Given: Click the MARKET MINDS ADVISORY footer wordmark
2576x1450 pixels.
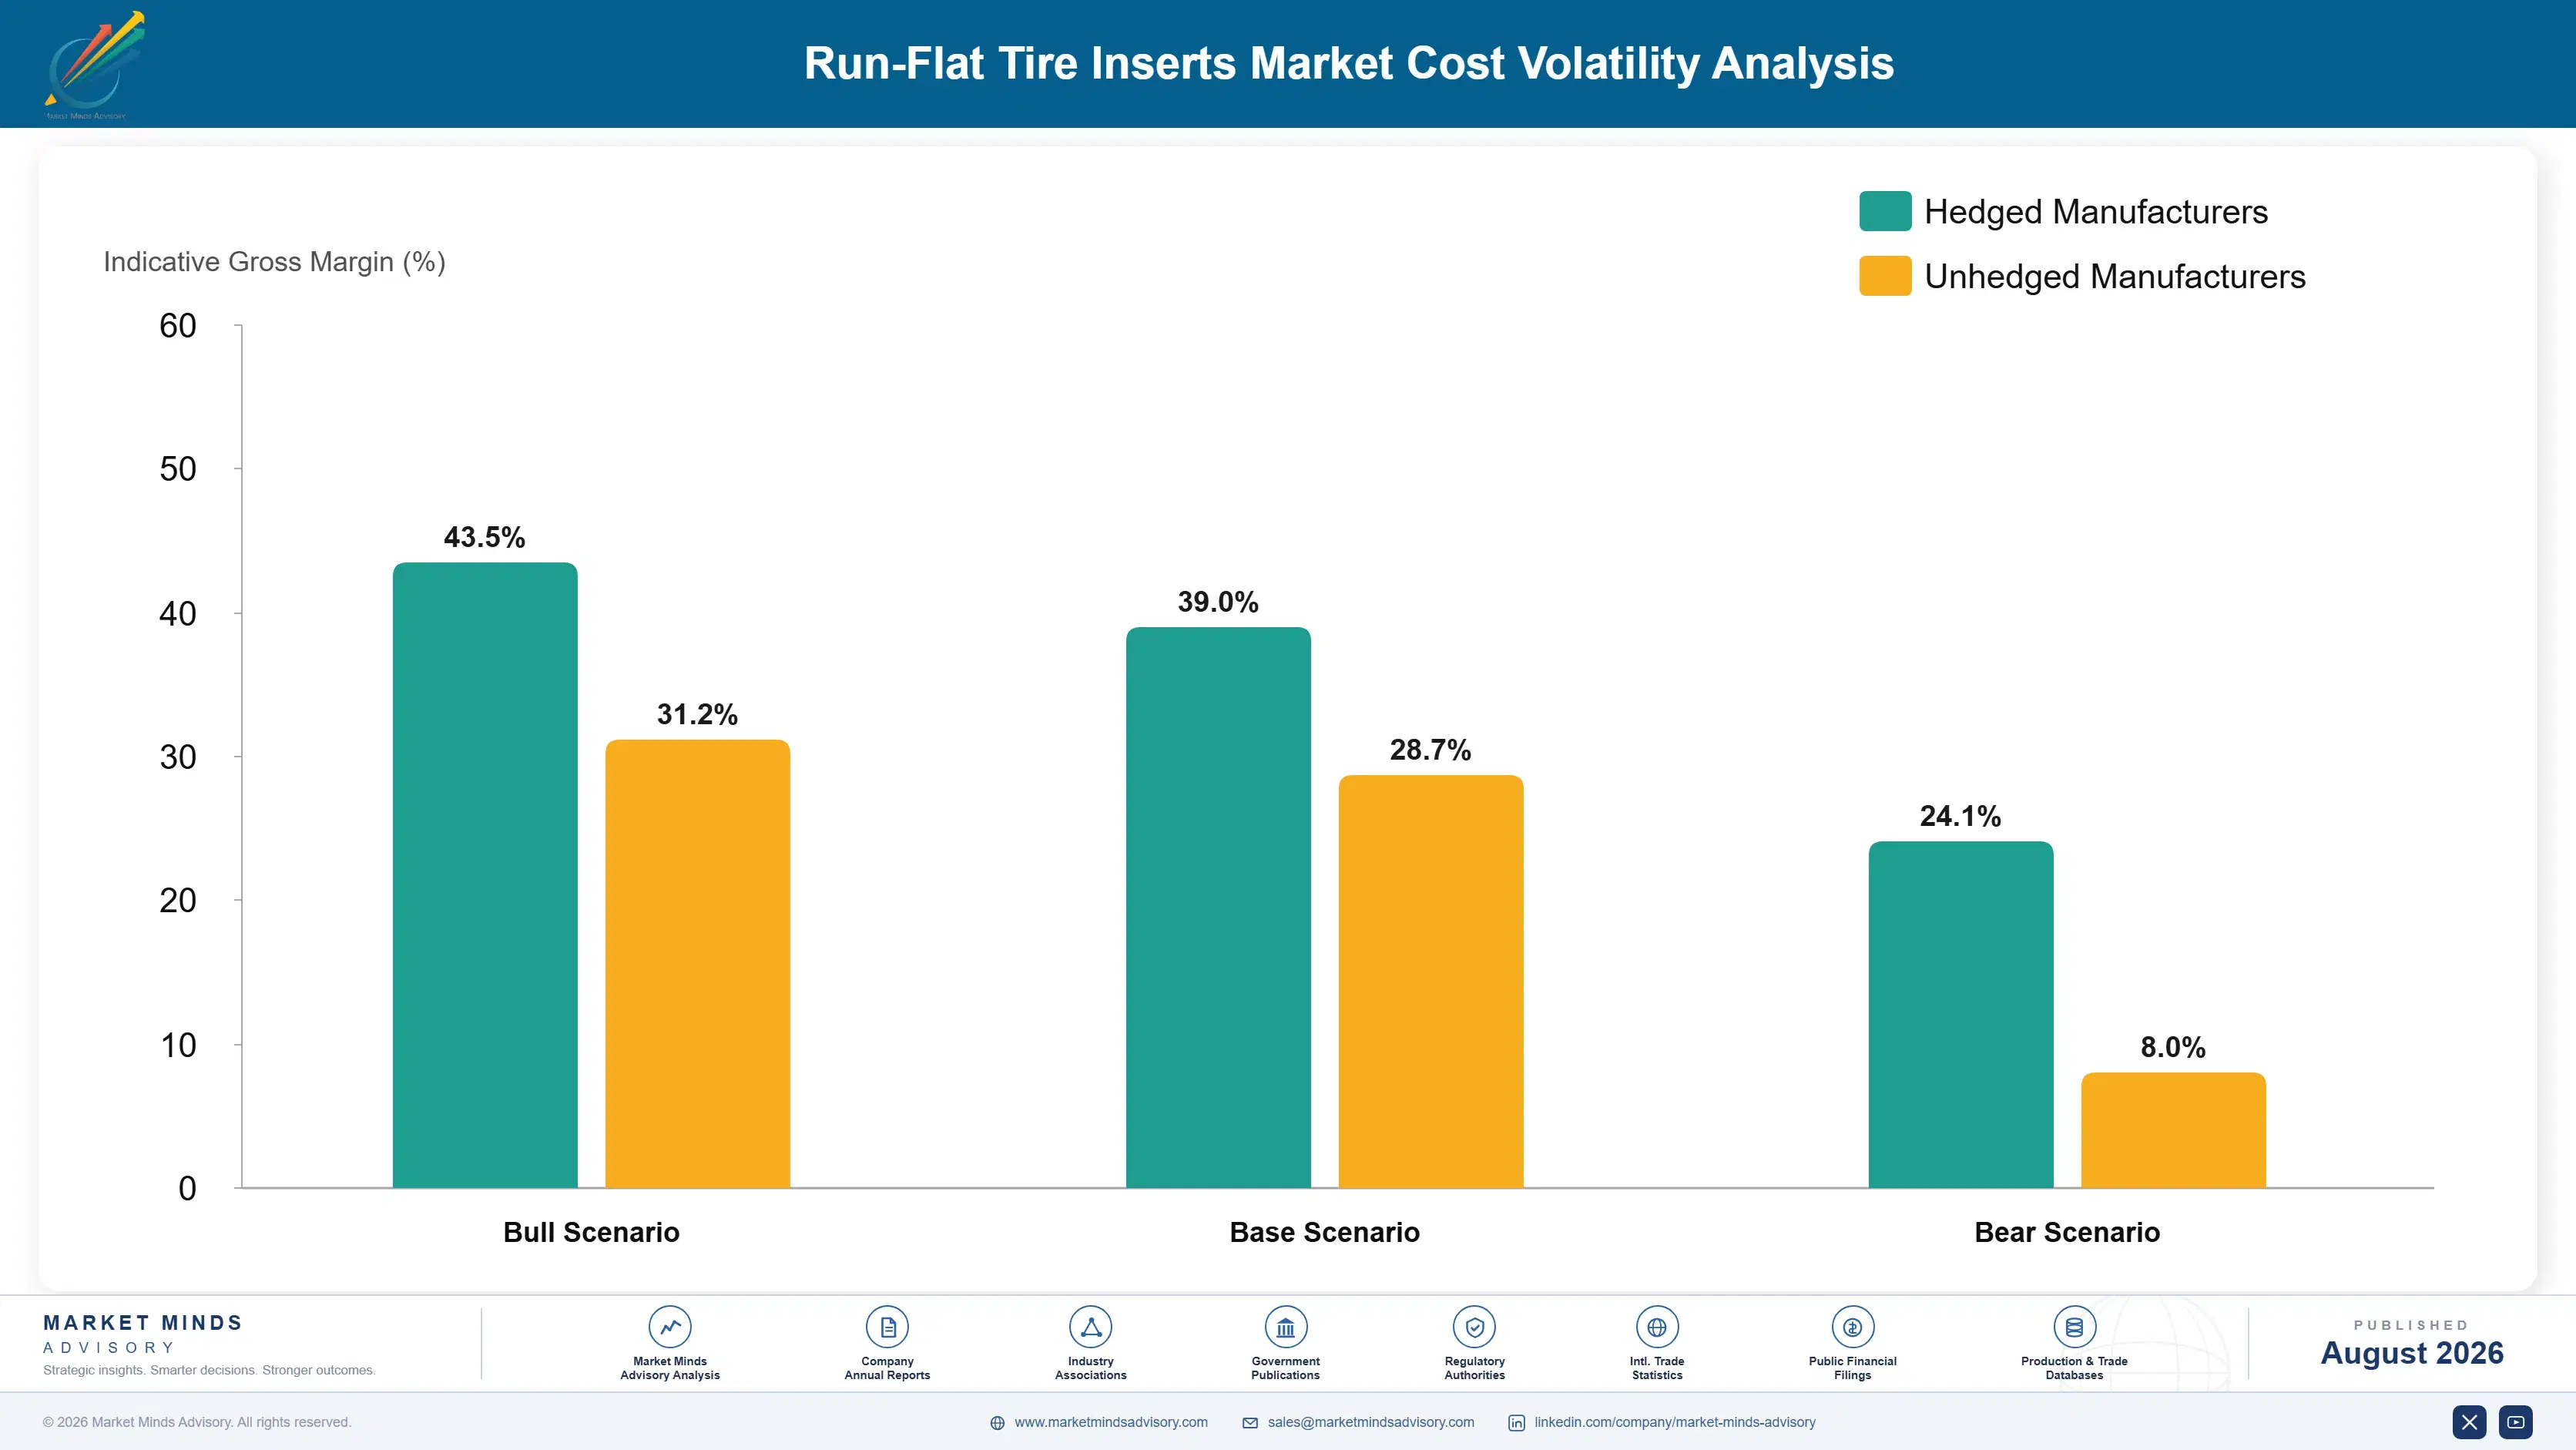Looking at the screenshot, I should [x=143, y=1334].
